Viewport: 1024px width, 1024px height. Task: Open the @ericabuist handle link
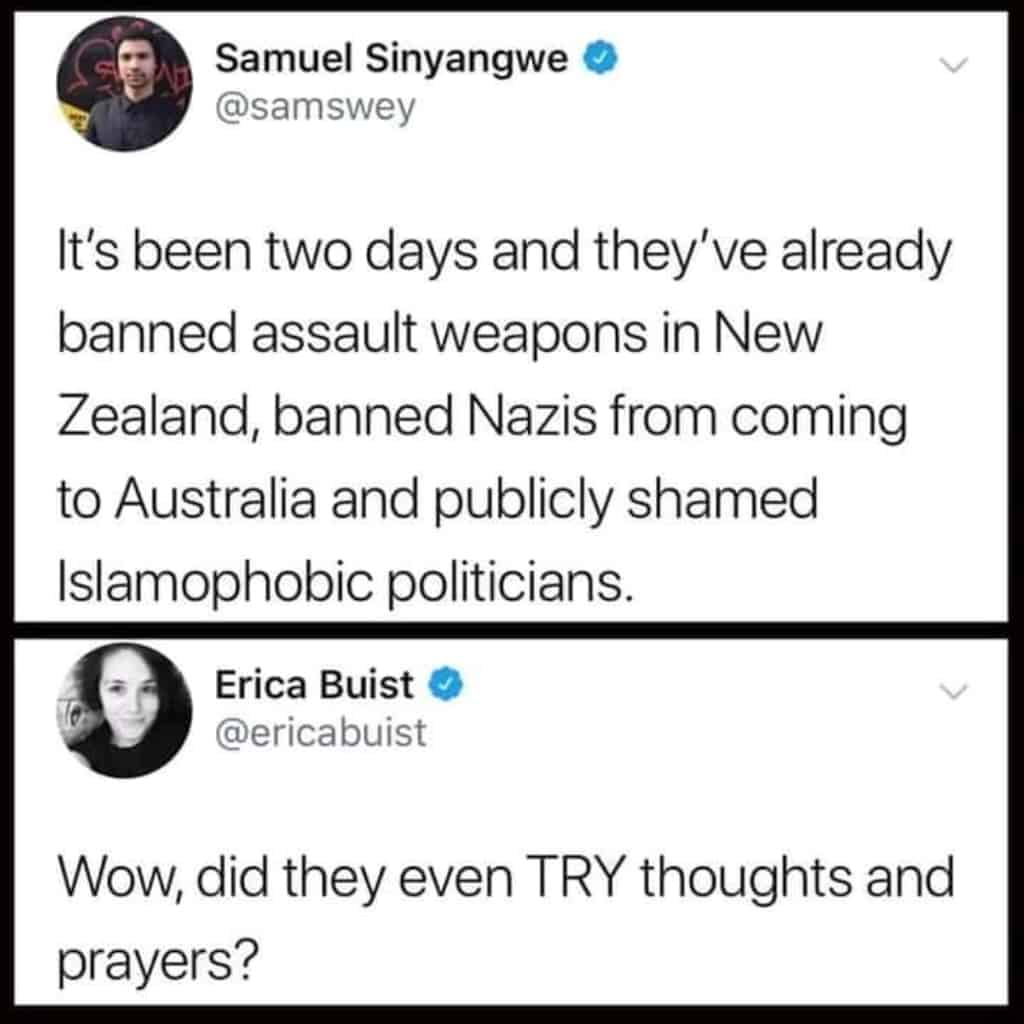click(x=321, y=733)
